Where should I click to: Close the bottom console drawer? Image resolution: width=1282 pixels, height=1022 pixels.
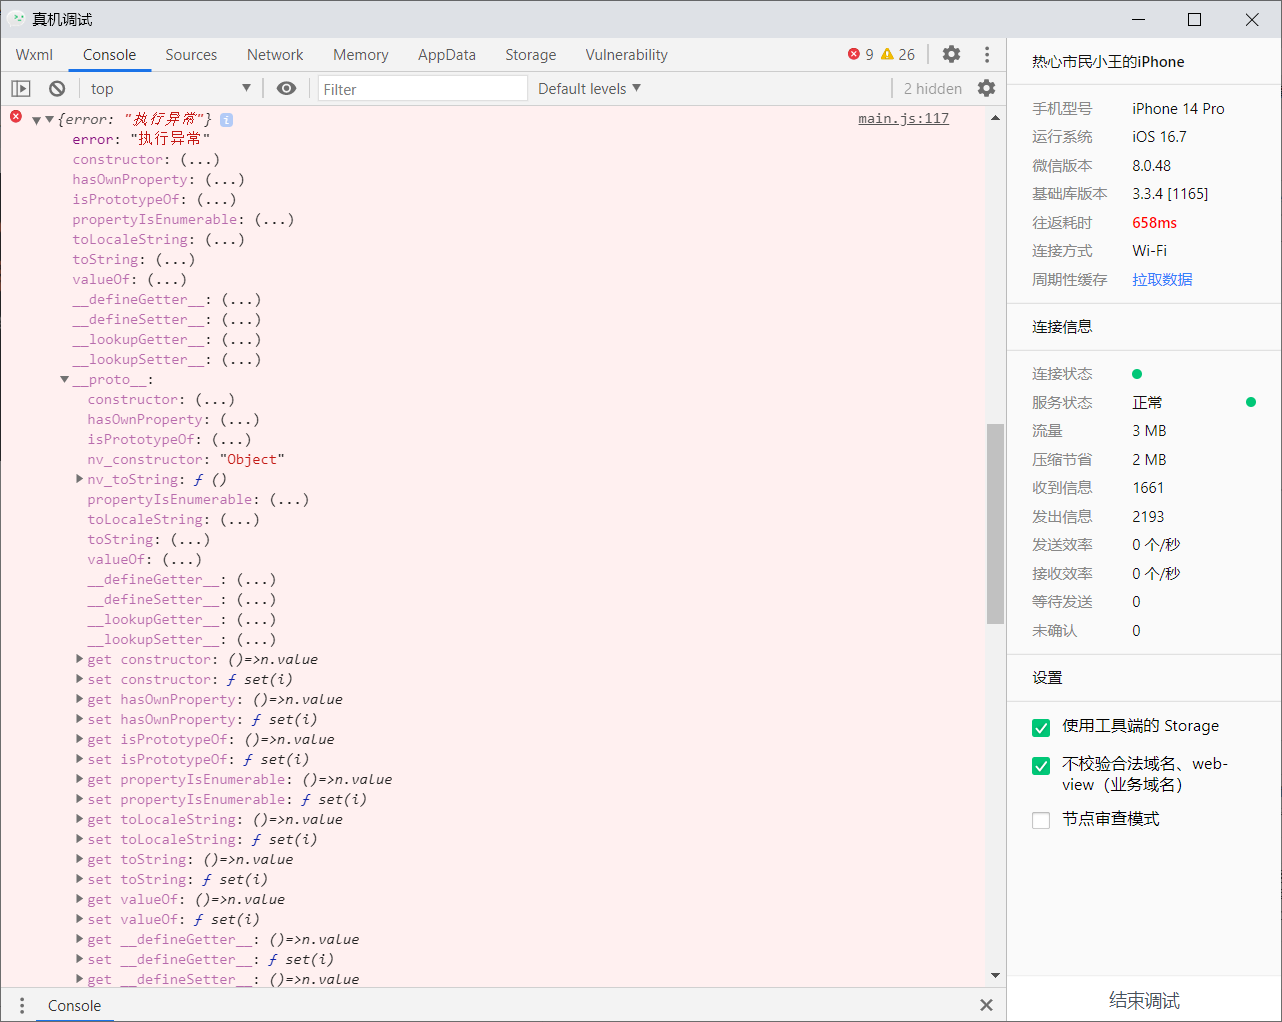[x=987, y=1005]
